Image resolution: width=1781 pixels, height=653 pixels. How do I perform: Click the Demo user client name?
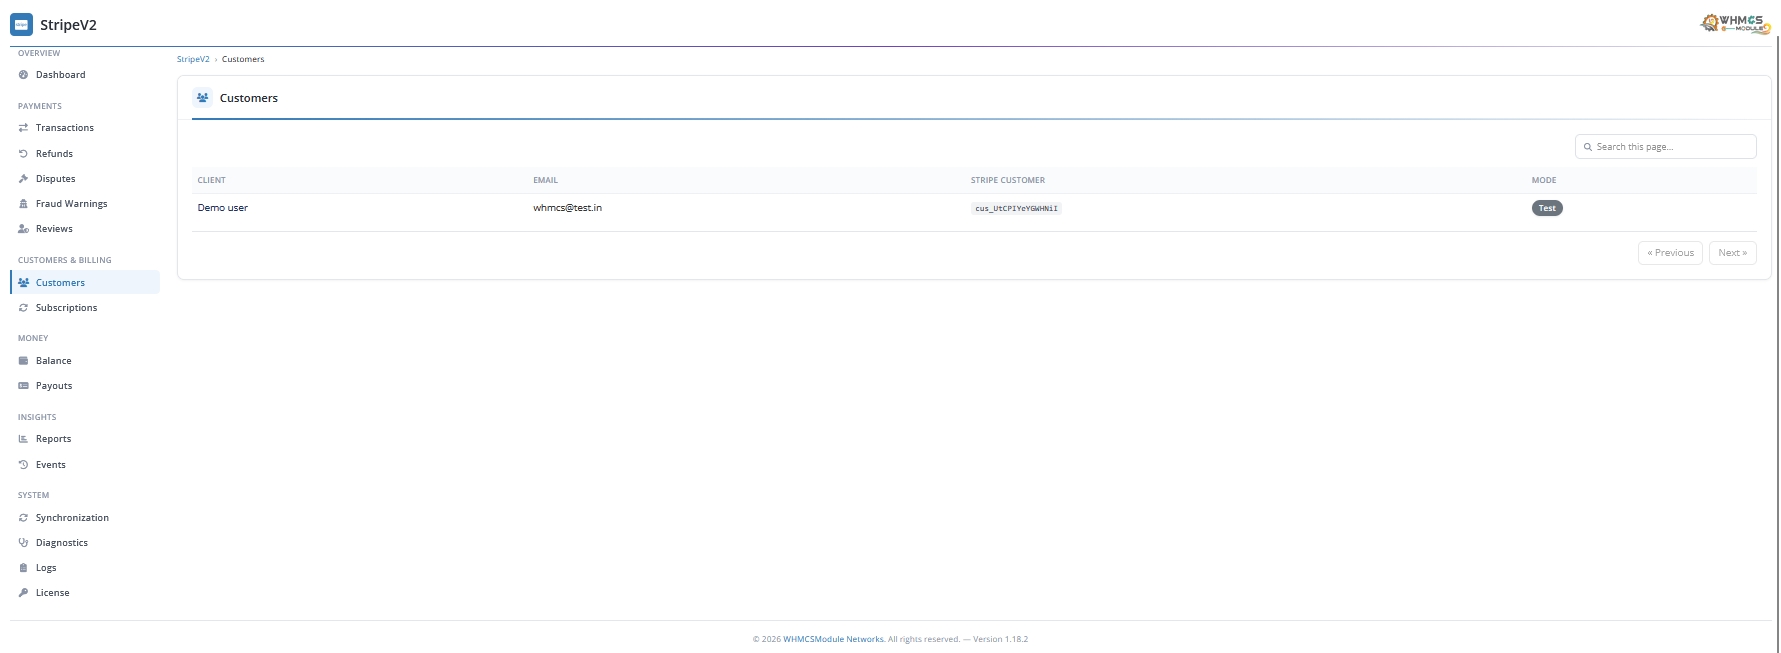(x=223, y=208)
